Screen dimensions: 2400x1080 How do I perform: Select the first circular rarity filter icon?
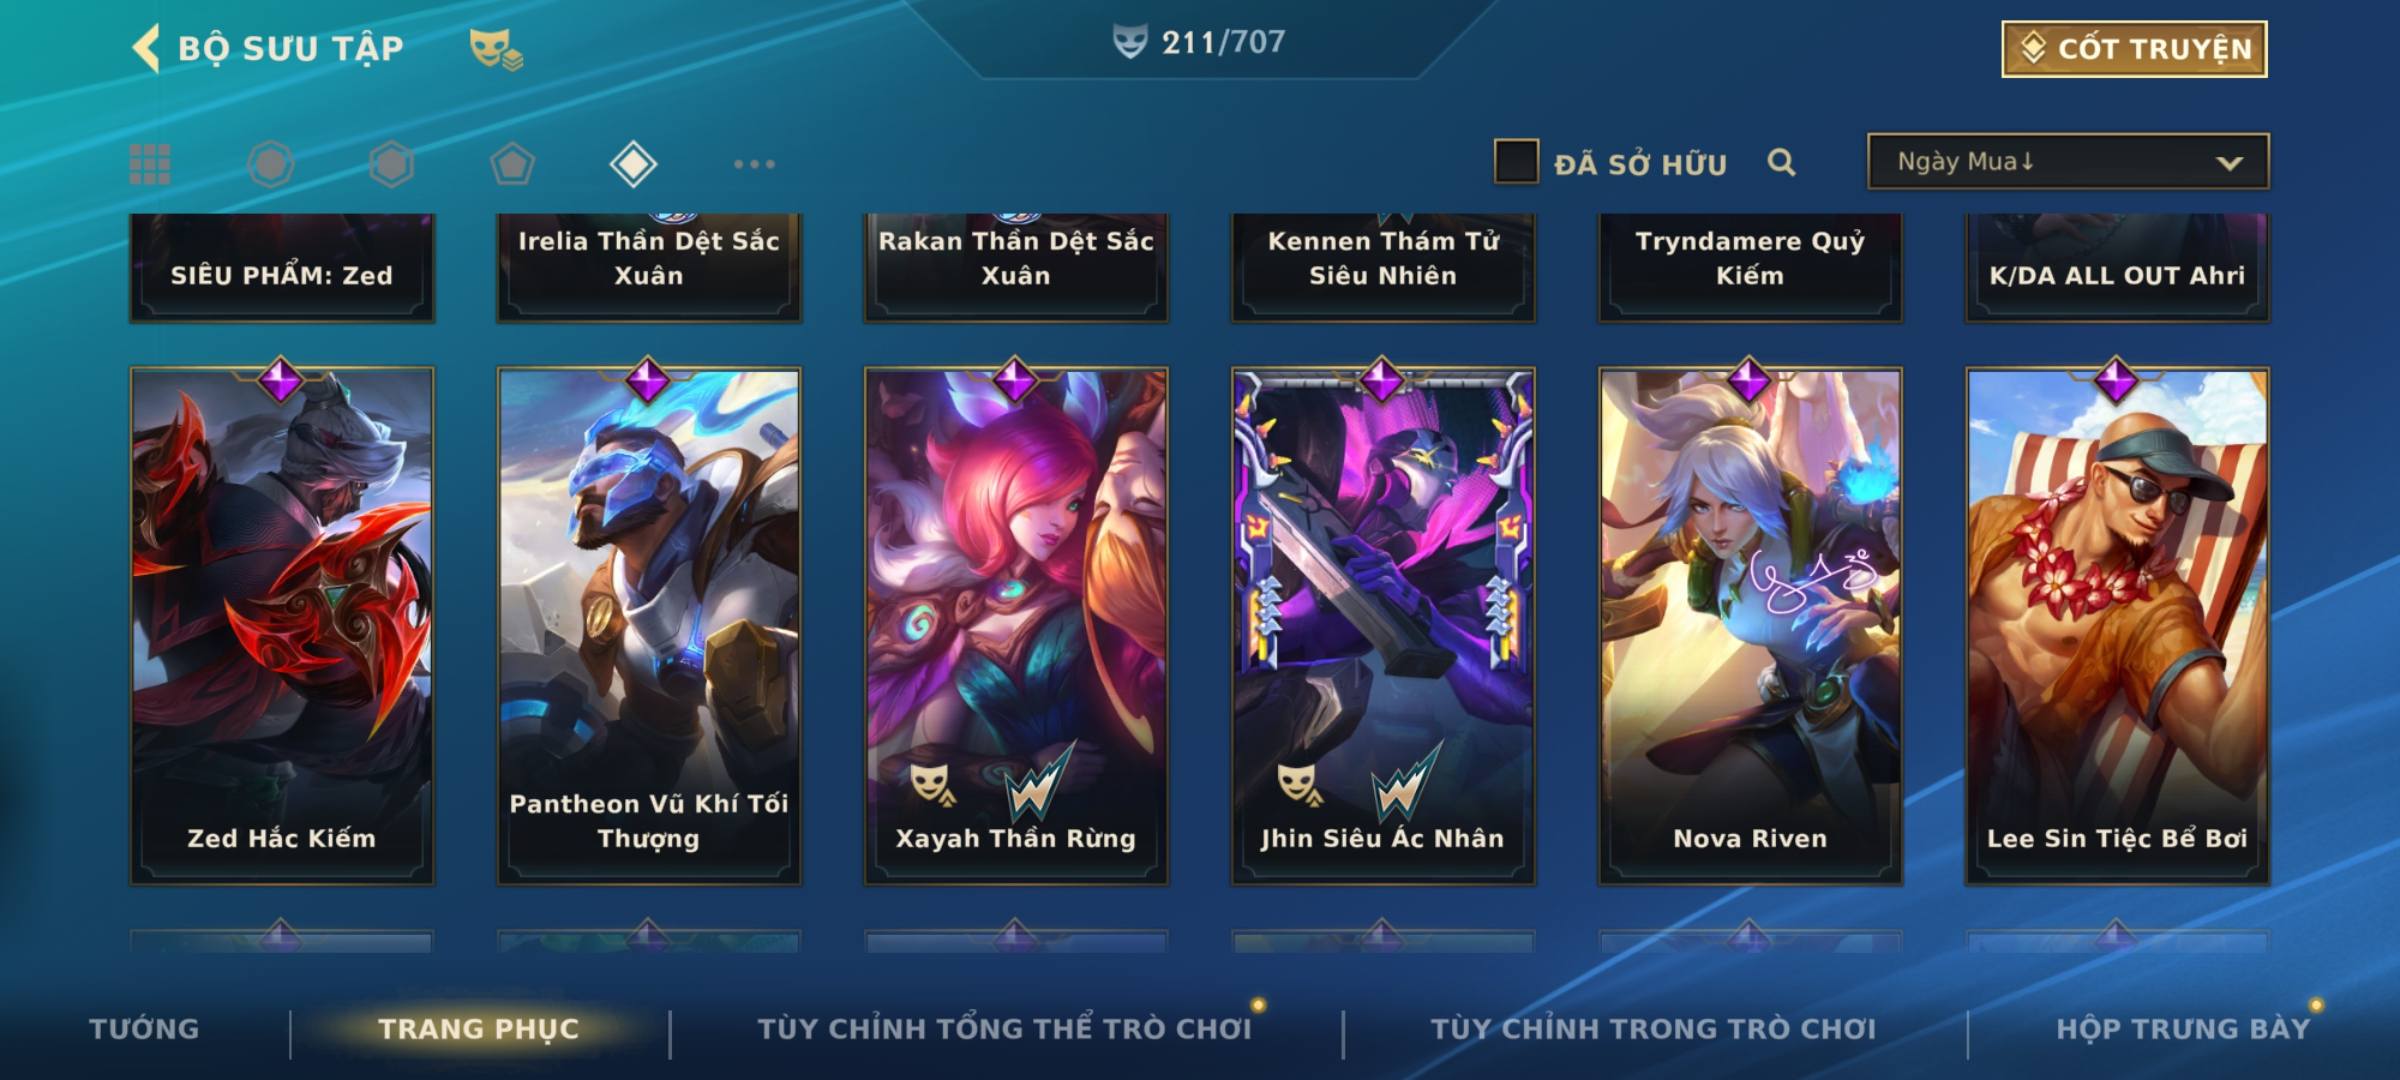point(271,164)
